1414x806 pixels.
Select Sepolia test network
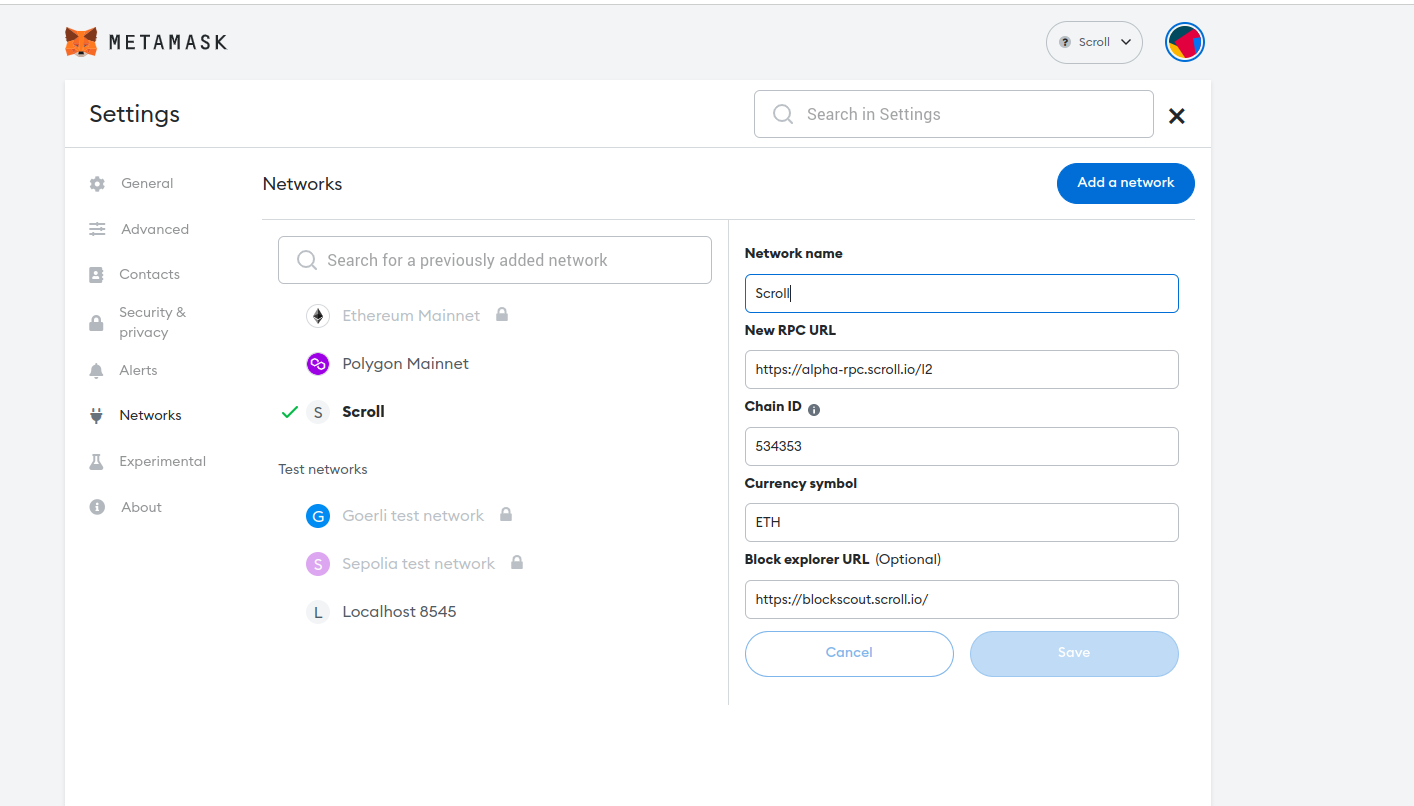coord(418,563)
